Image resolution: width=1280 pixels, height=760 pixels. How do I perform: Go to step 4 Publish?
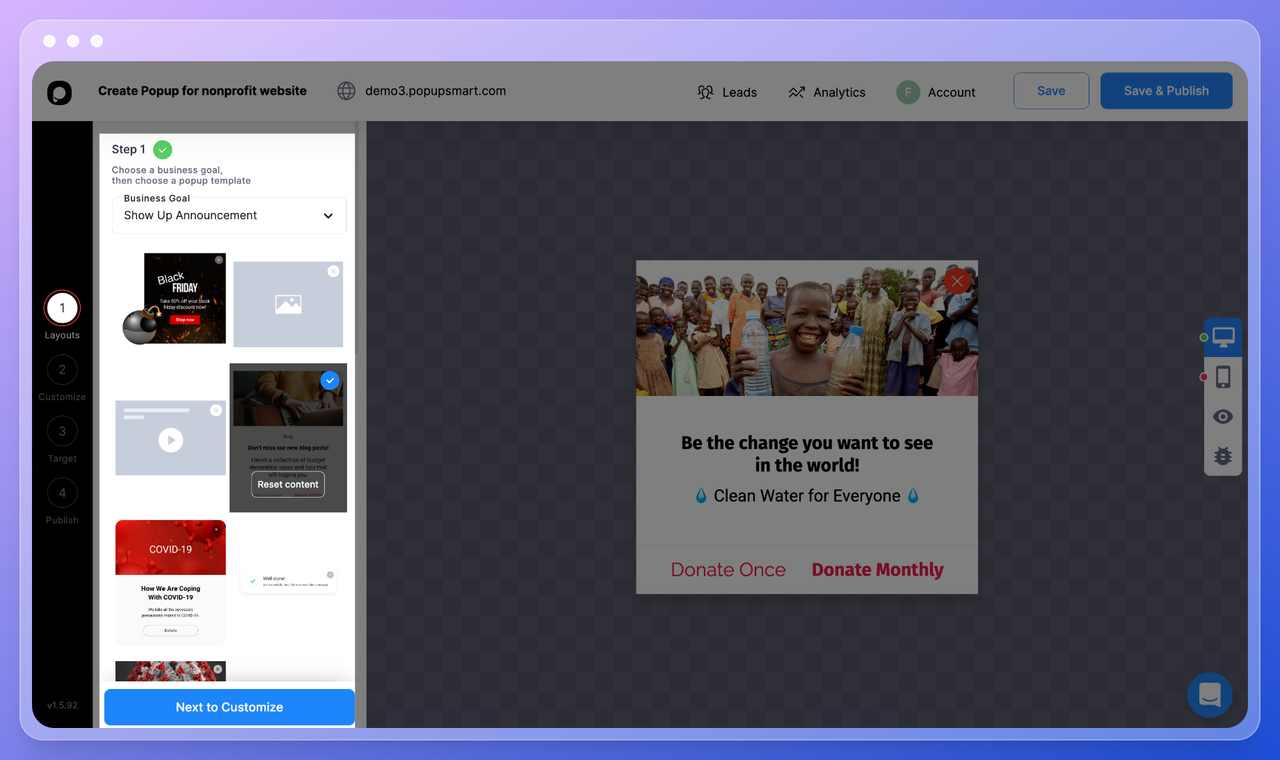[62, 501]
